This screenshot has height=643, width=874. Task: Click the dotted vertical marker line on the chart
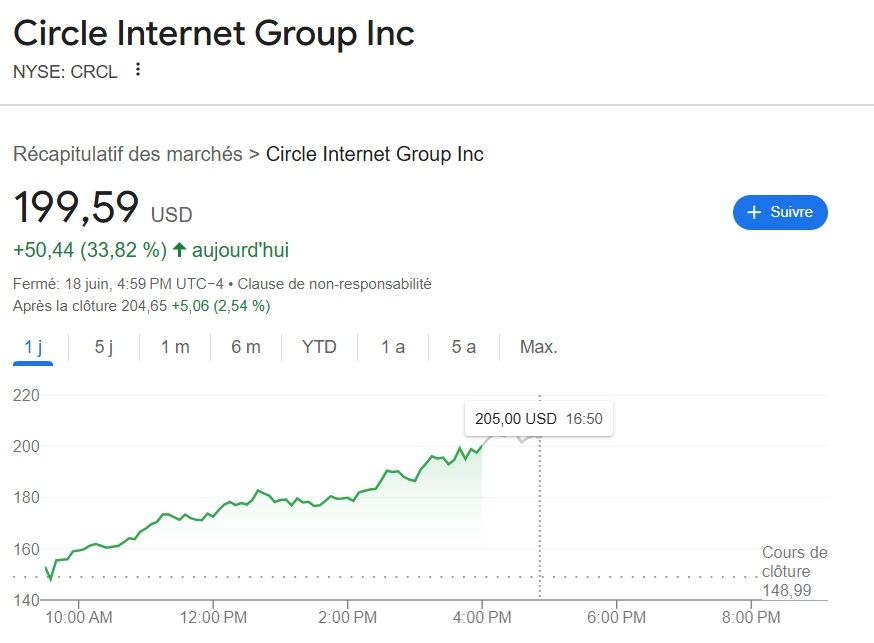click(540, 520)
